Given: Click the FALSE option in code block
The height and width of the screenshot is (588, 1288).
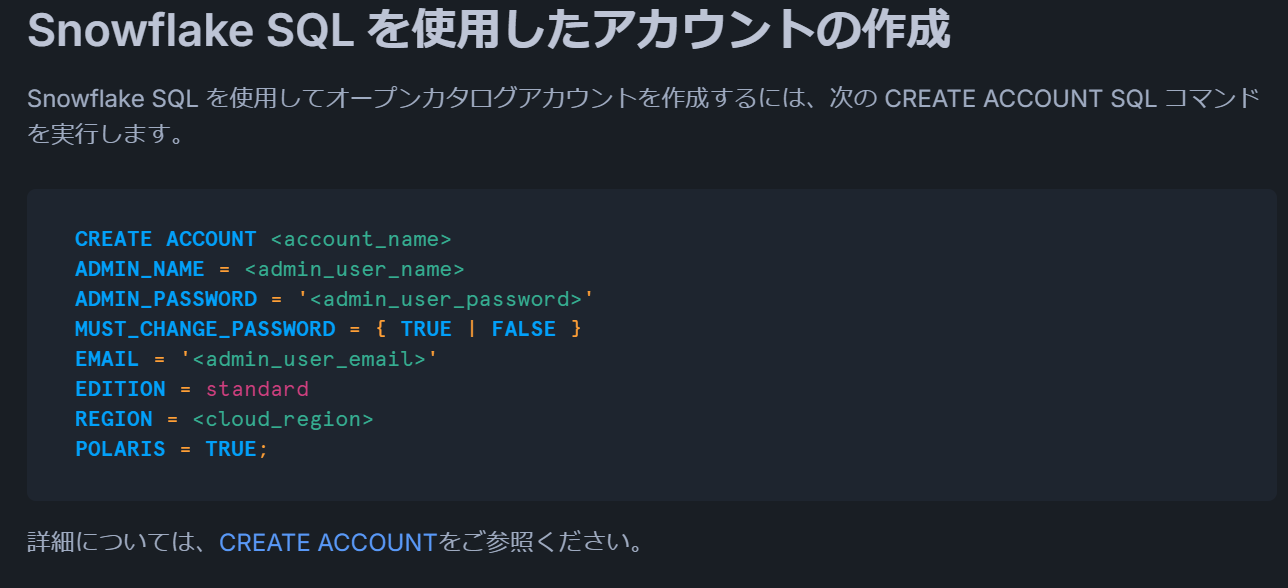Looking at the screenshot, I should coord(523,329).
